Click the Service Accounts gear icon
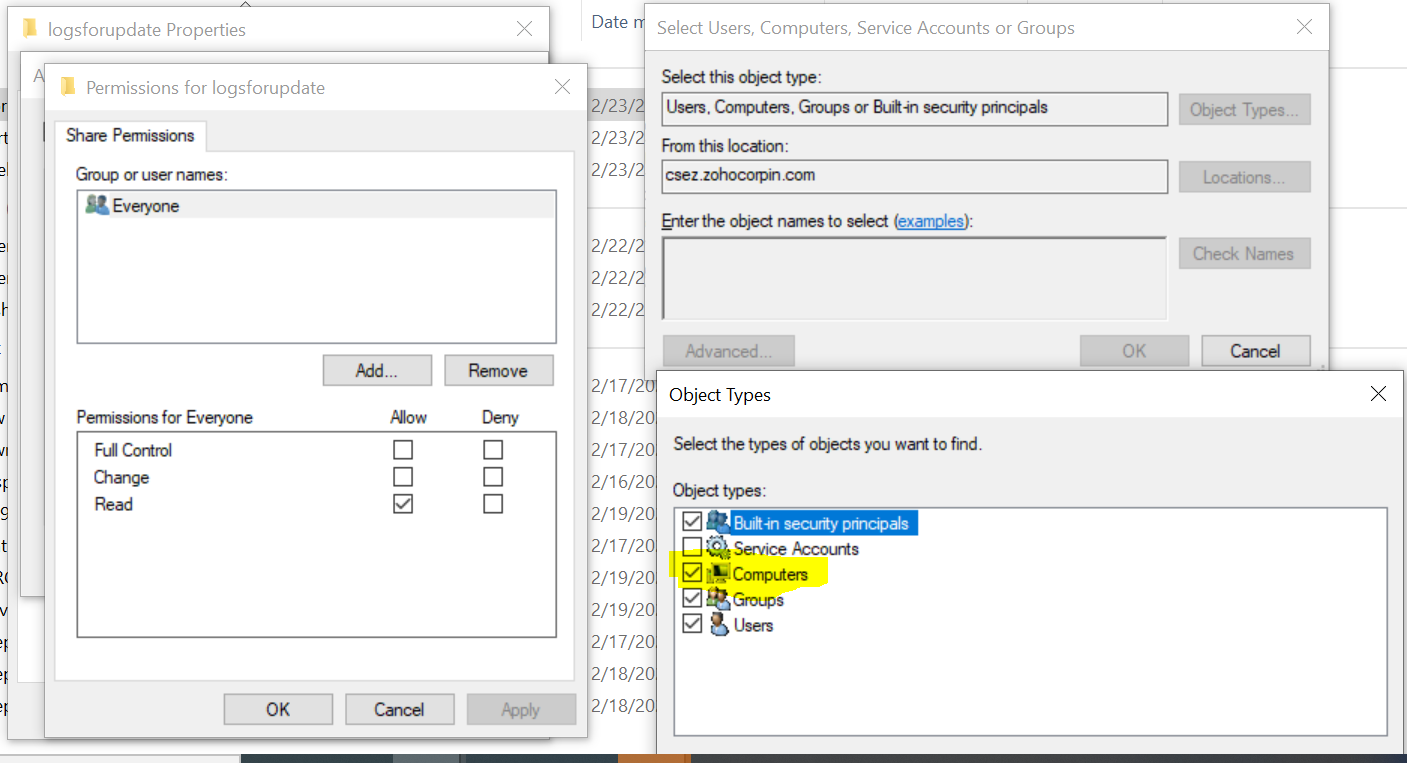 (718, 548)
